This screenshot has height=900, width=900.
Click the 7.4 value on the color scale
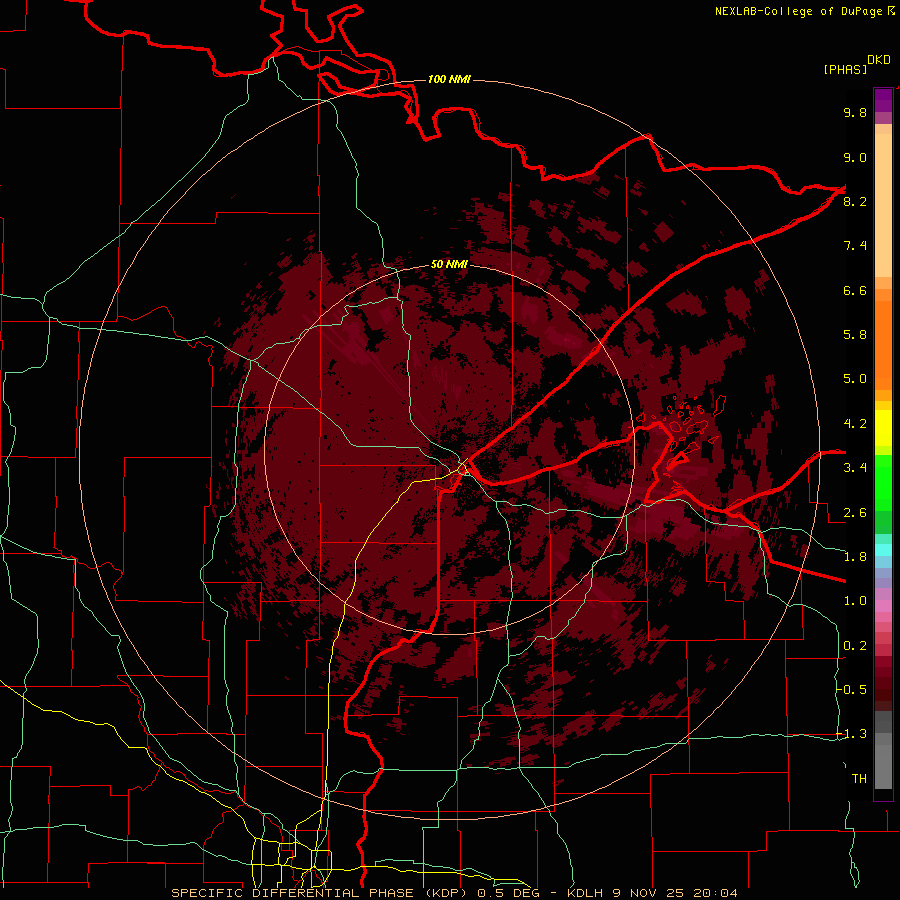(x=855, y=246)
